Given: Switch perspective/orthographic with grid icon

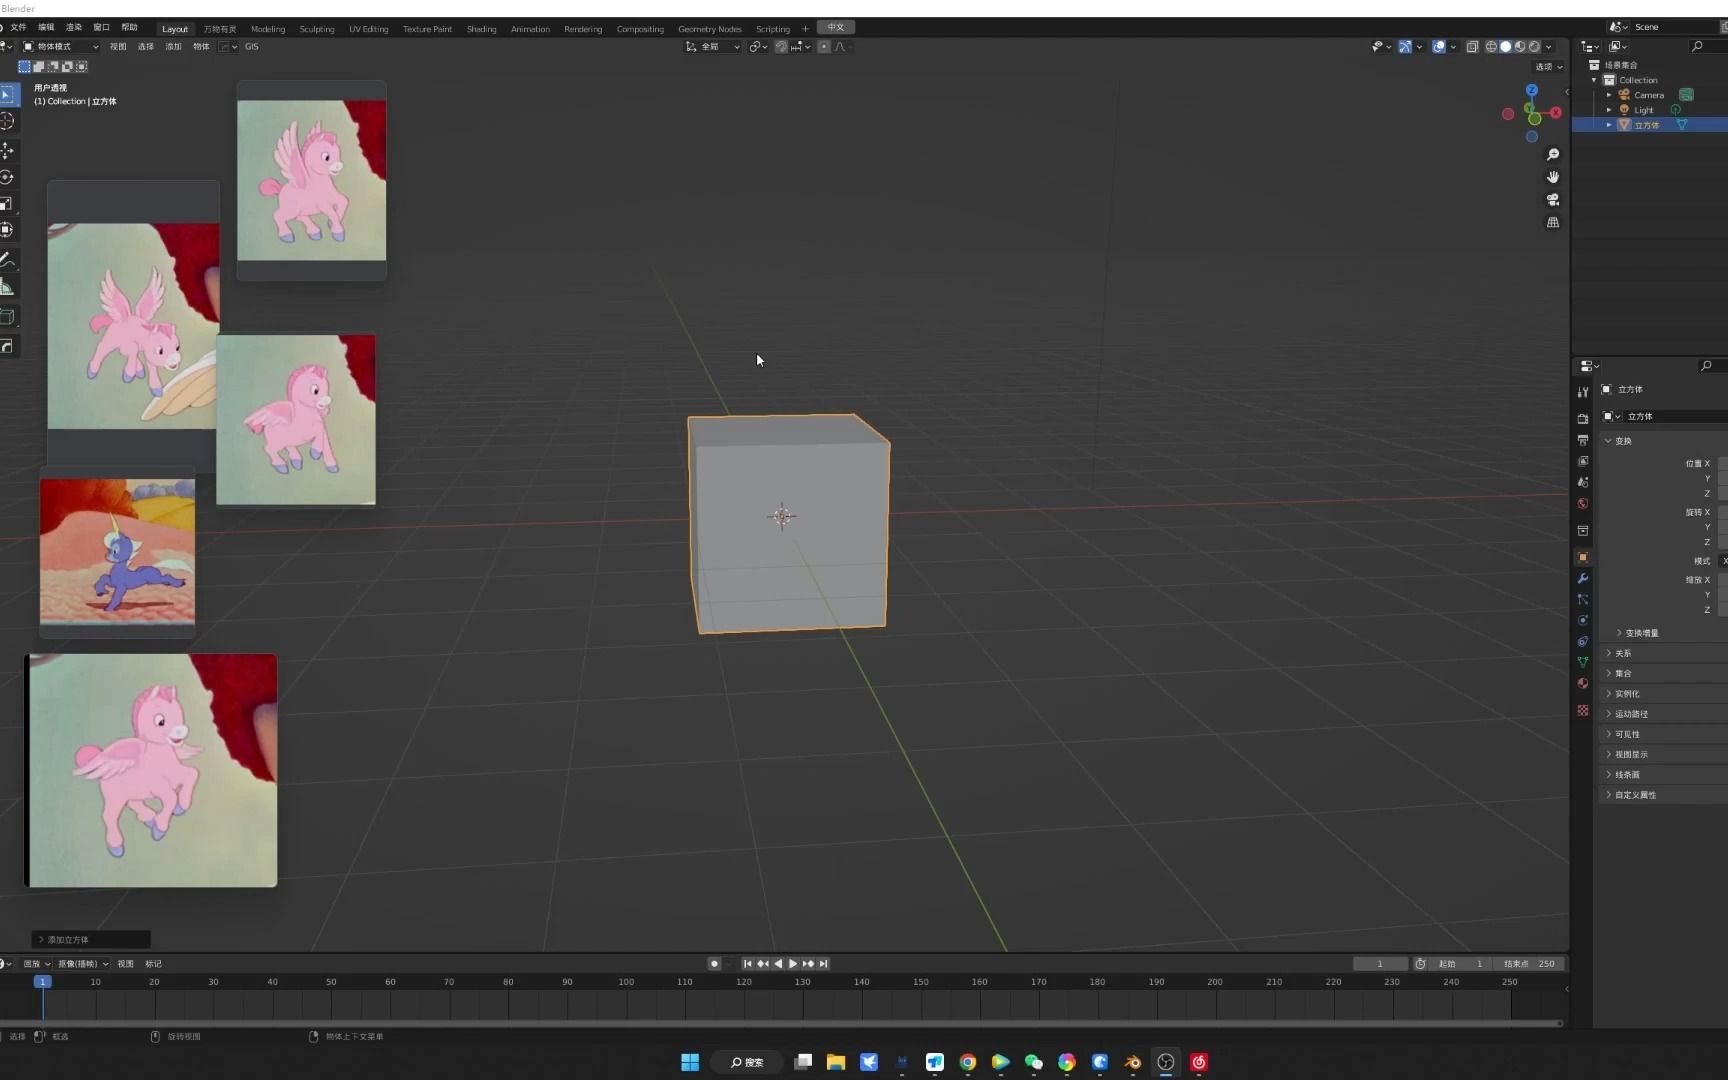Looking at the screenshot, I should [x=1553, y=222].
